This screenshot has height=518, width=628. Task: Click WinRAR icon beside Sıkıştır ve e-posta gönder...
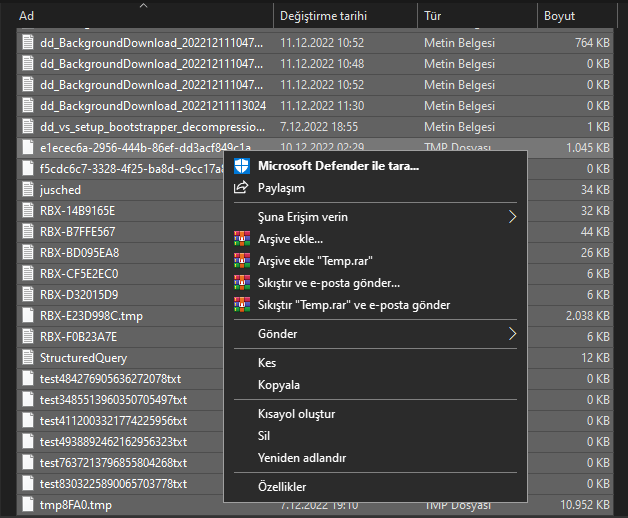(241, 283)
